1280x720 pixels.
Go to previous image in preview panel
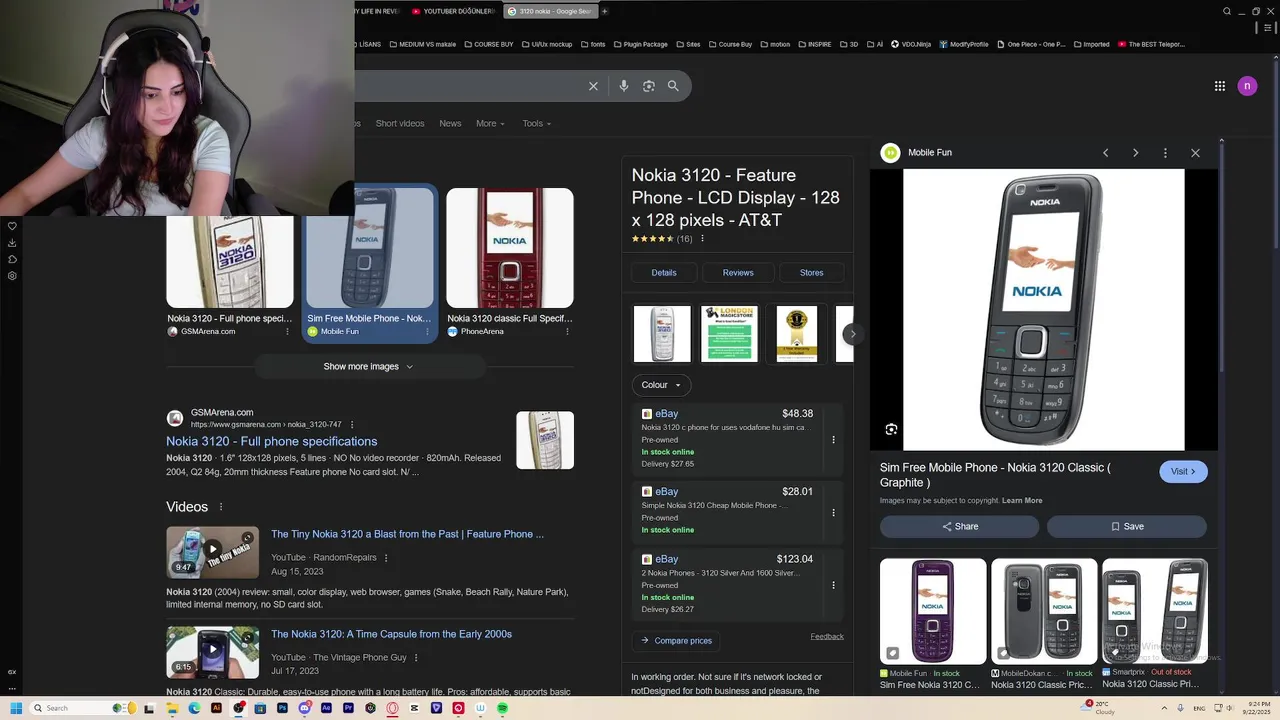(x=1105, y=153)
